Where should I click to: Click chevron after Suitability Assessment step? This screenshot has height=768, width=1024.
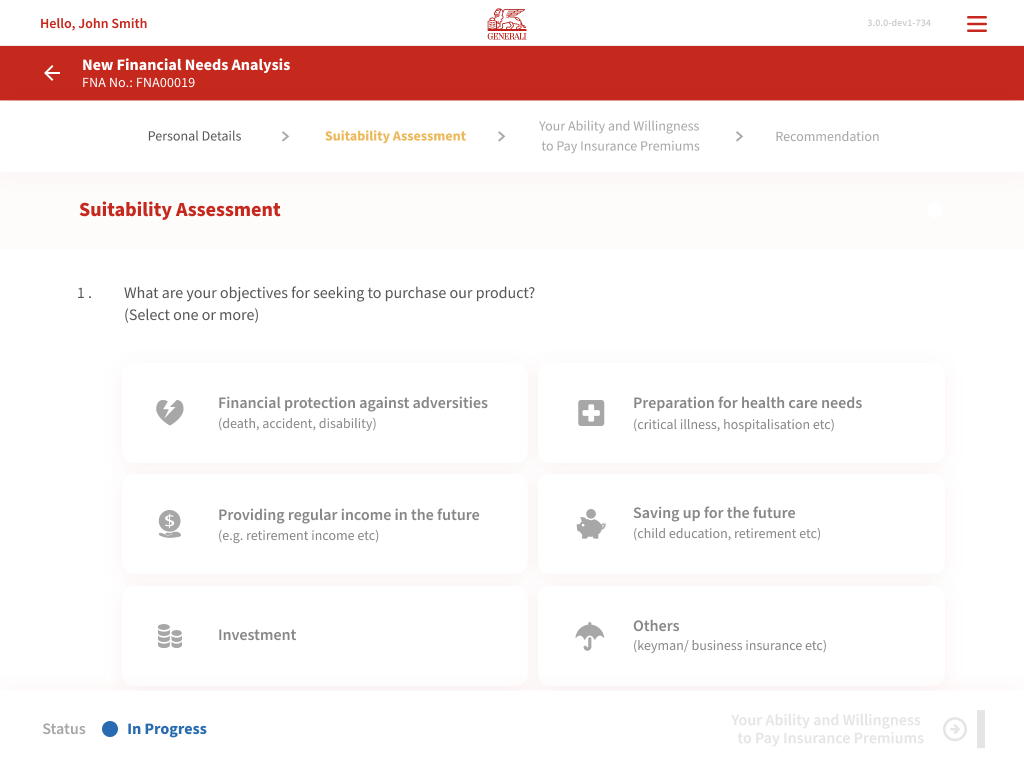[x=501, y=136]
